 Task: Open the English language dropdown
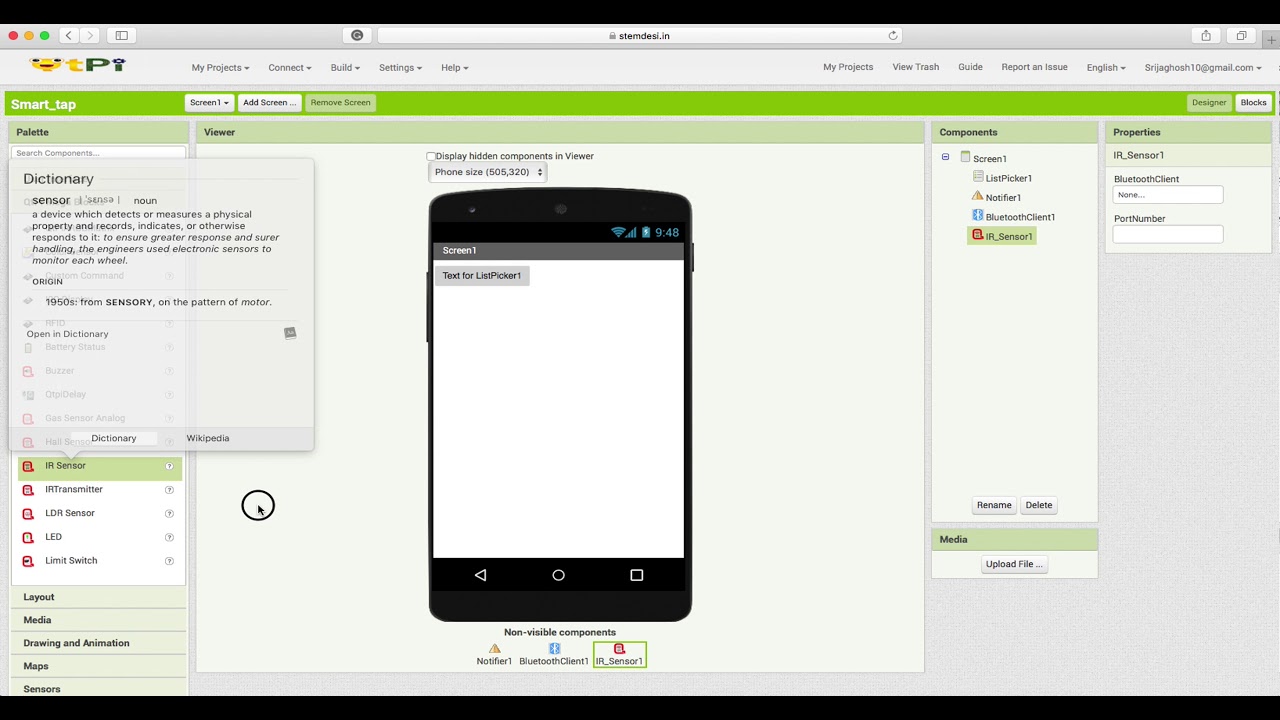point(1106,67)
